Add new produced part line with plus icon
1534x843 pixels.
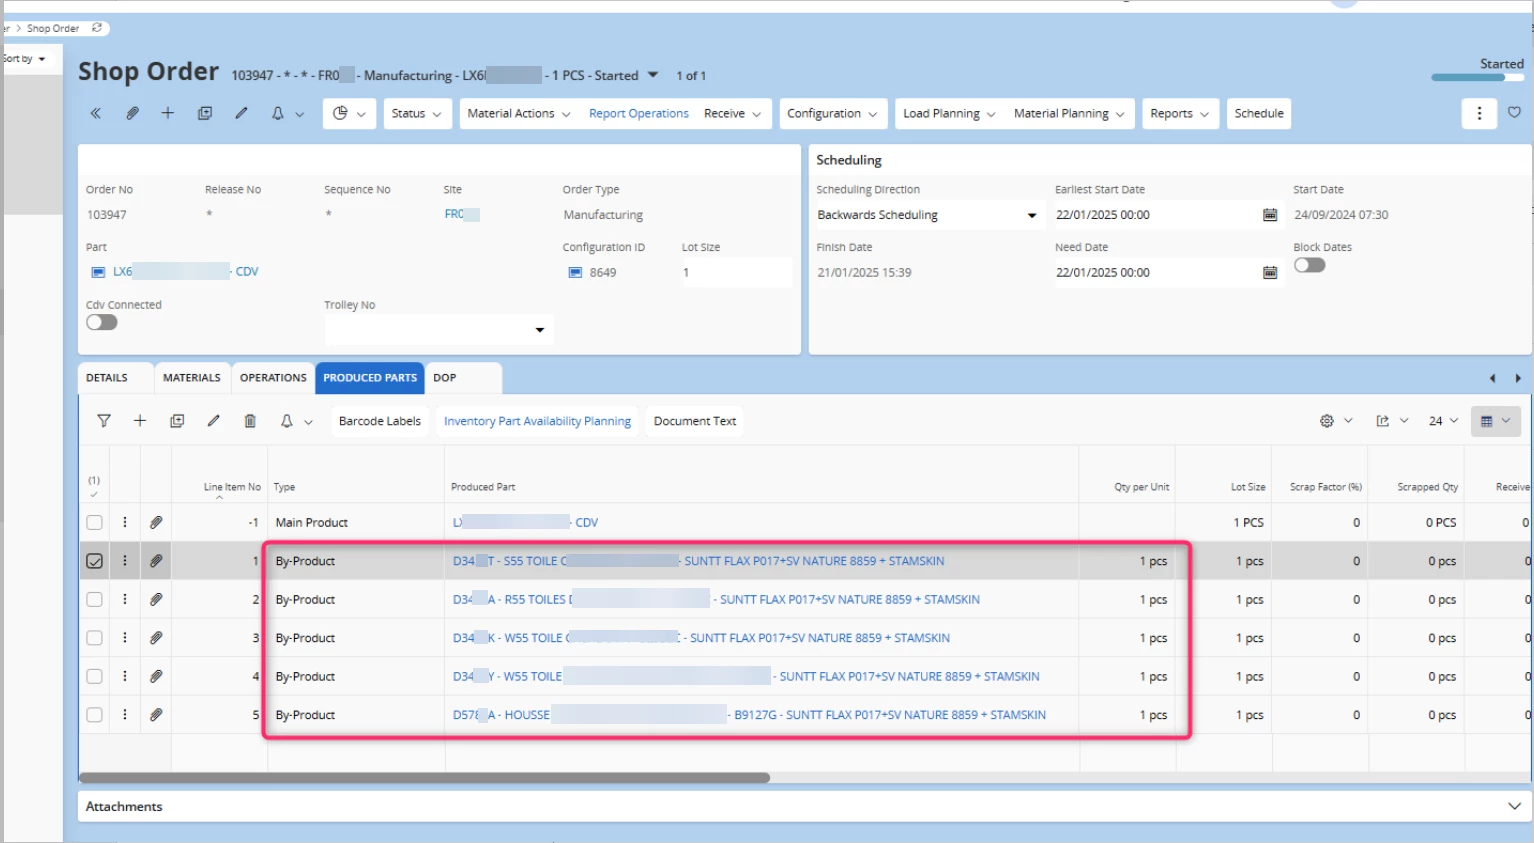point(140,421)
